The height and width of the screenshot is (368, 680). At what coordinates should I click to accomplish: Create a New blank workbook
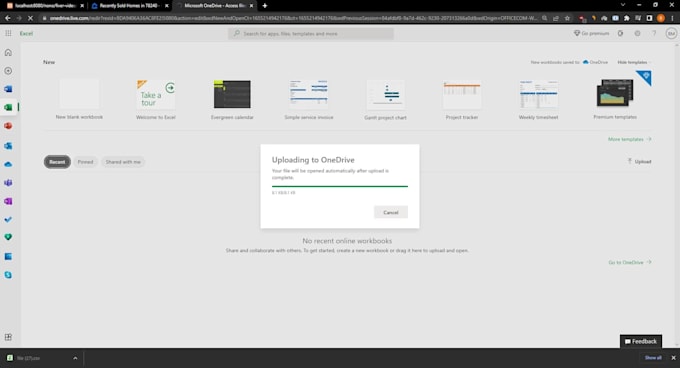point(79,99)
